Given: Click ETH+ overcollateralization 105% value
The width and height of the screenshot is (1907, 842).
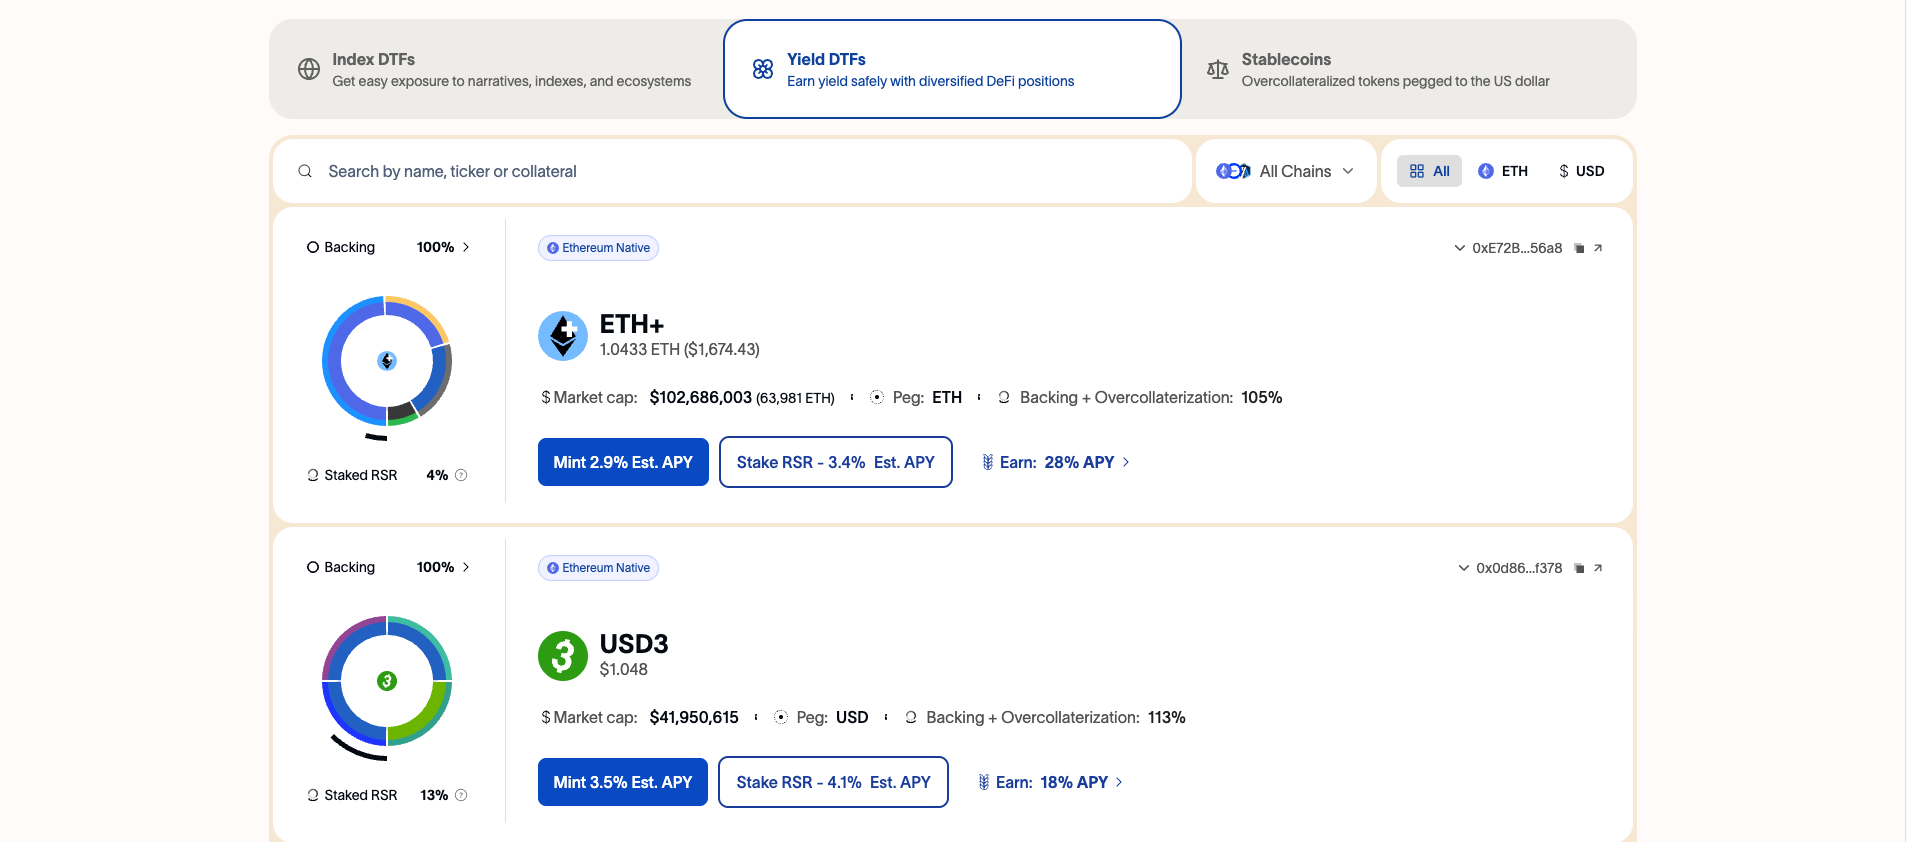Looking at the screenshot, I should 1262,397.
